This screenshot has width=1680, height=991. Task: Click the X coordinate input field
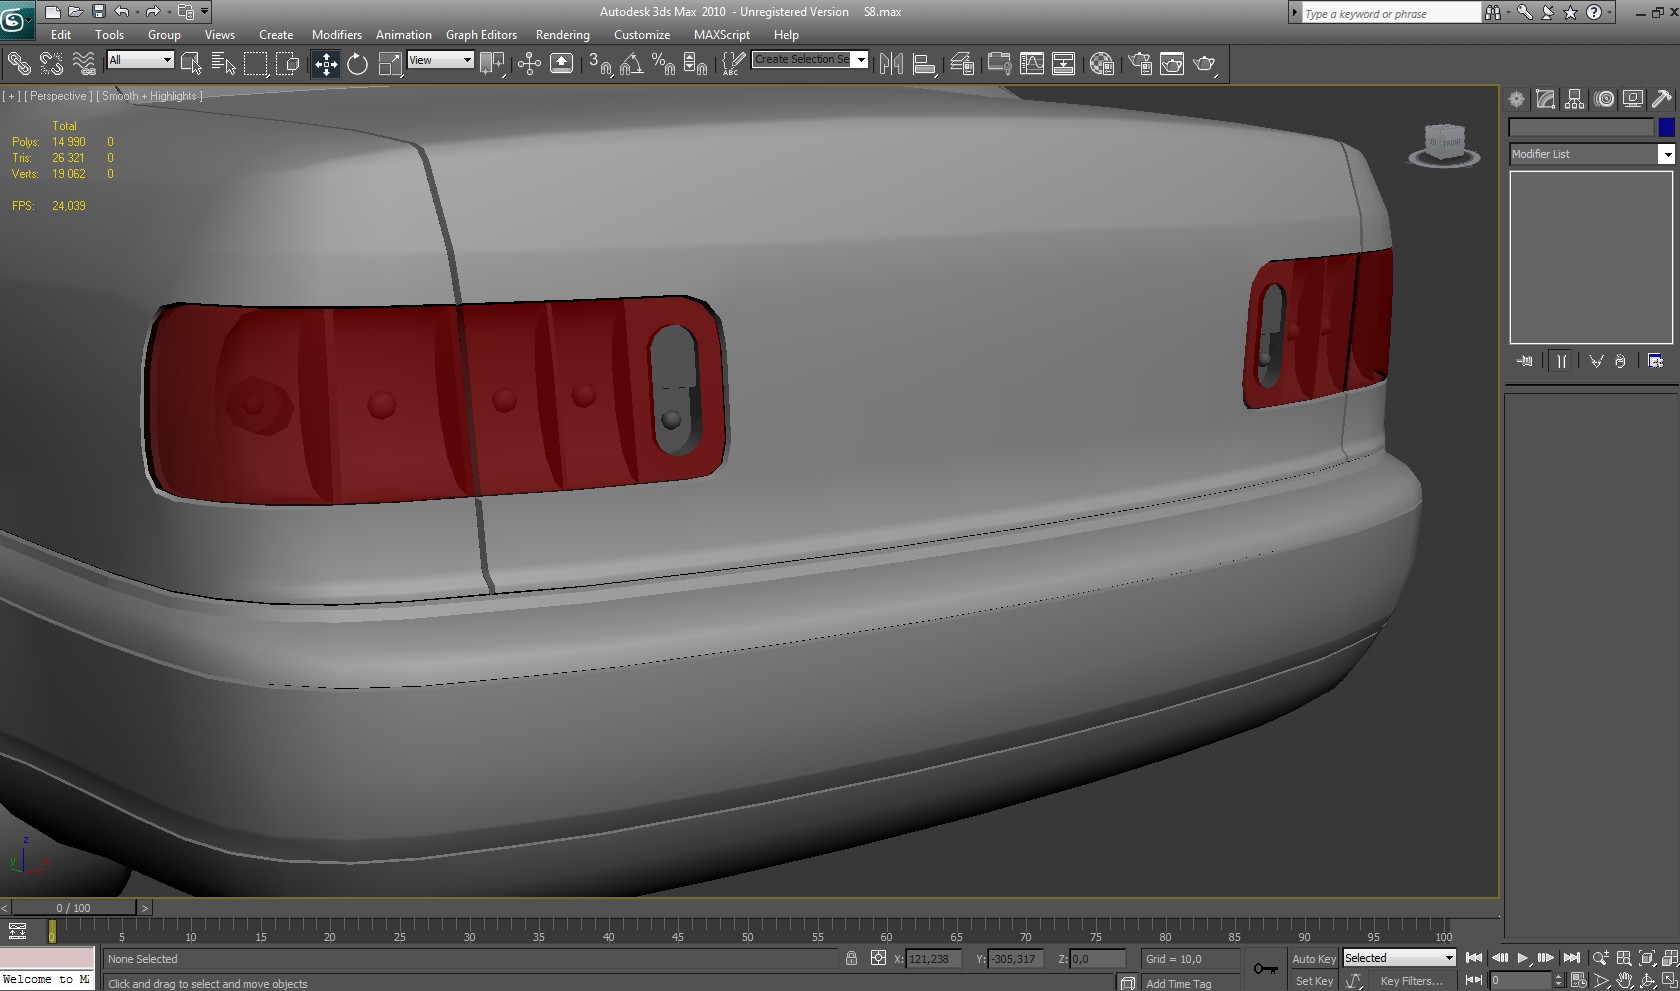point(933,959)
